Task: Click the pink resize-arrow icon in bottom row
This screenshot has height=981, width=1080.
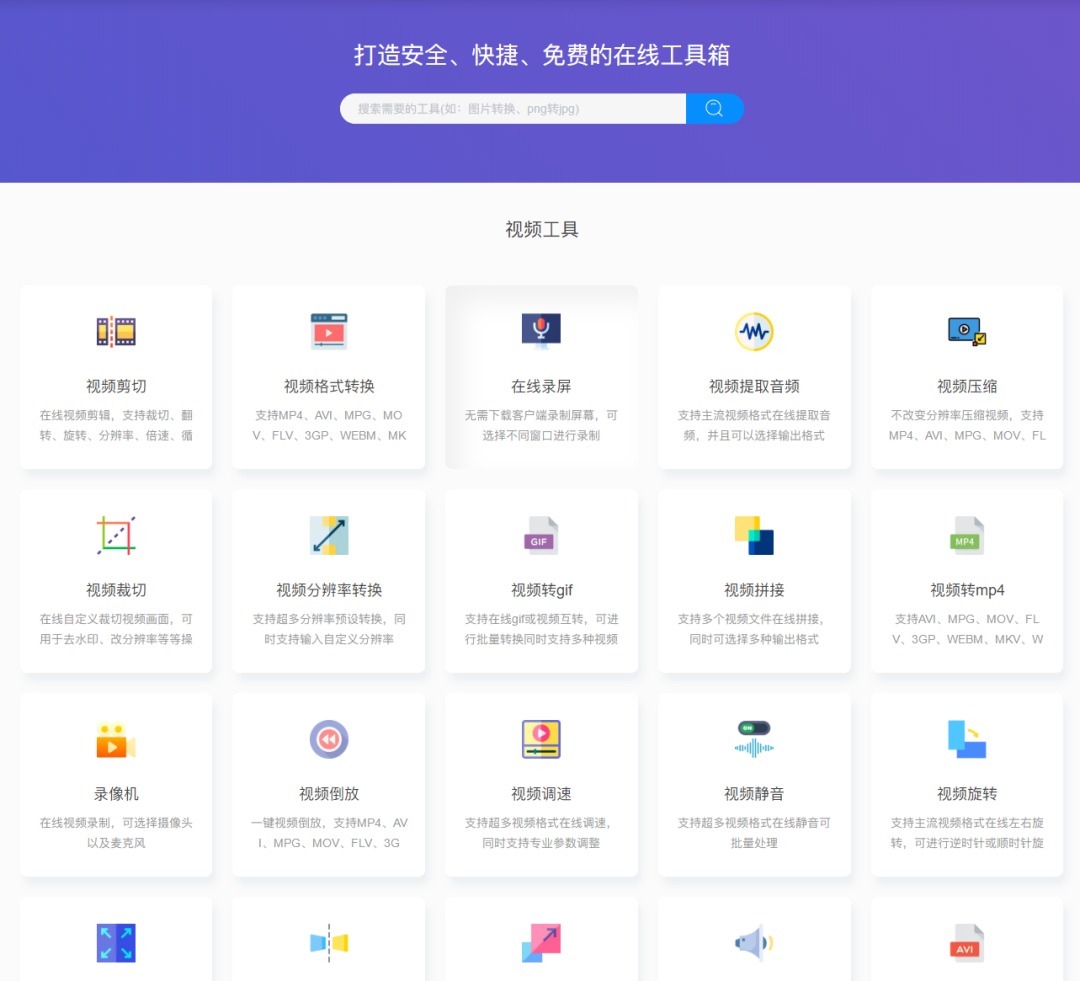Action: pyautogui.click(x=541, y=943)
